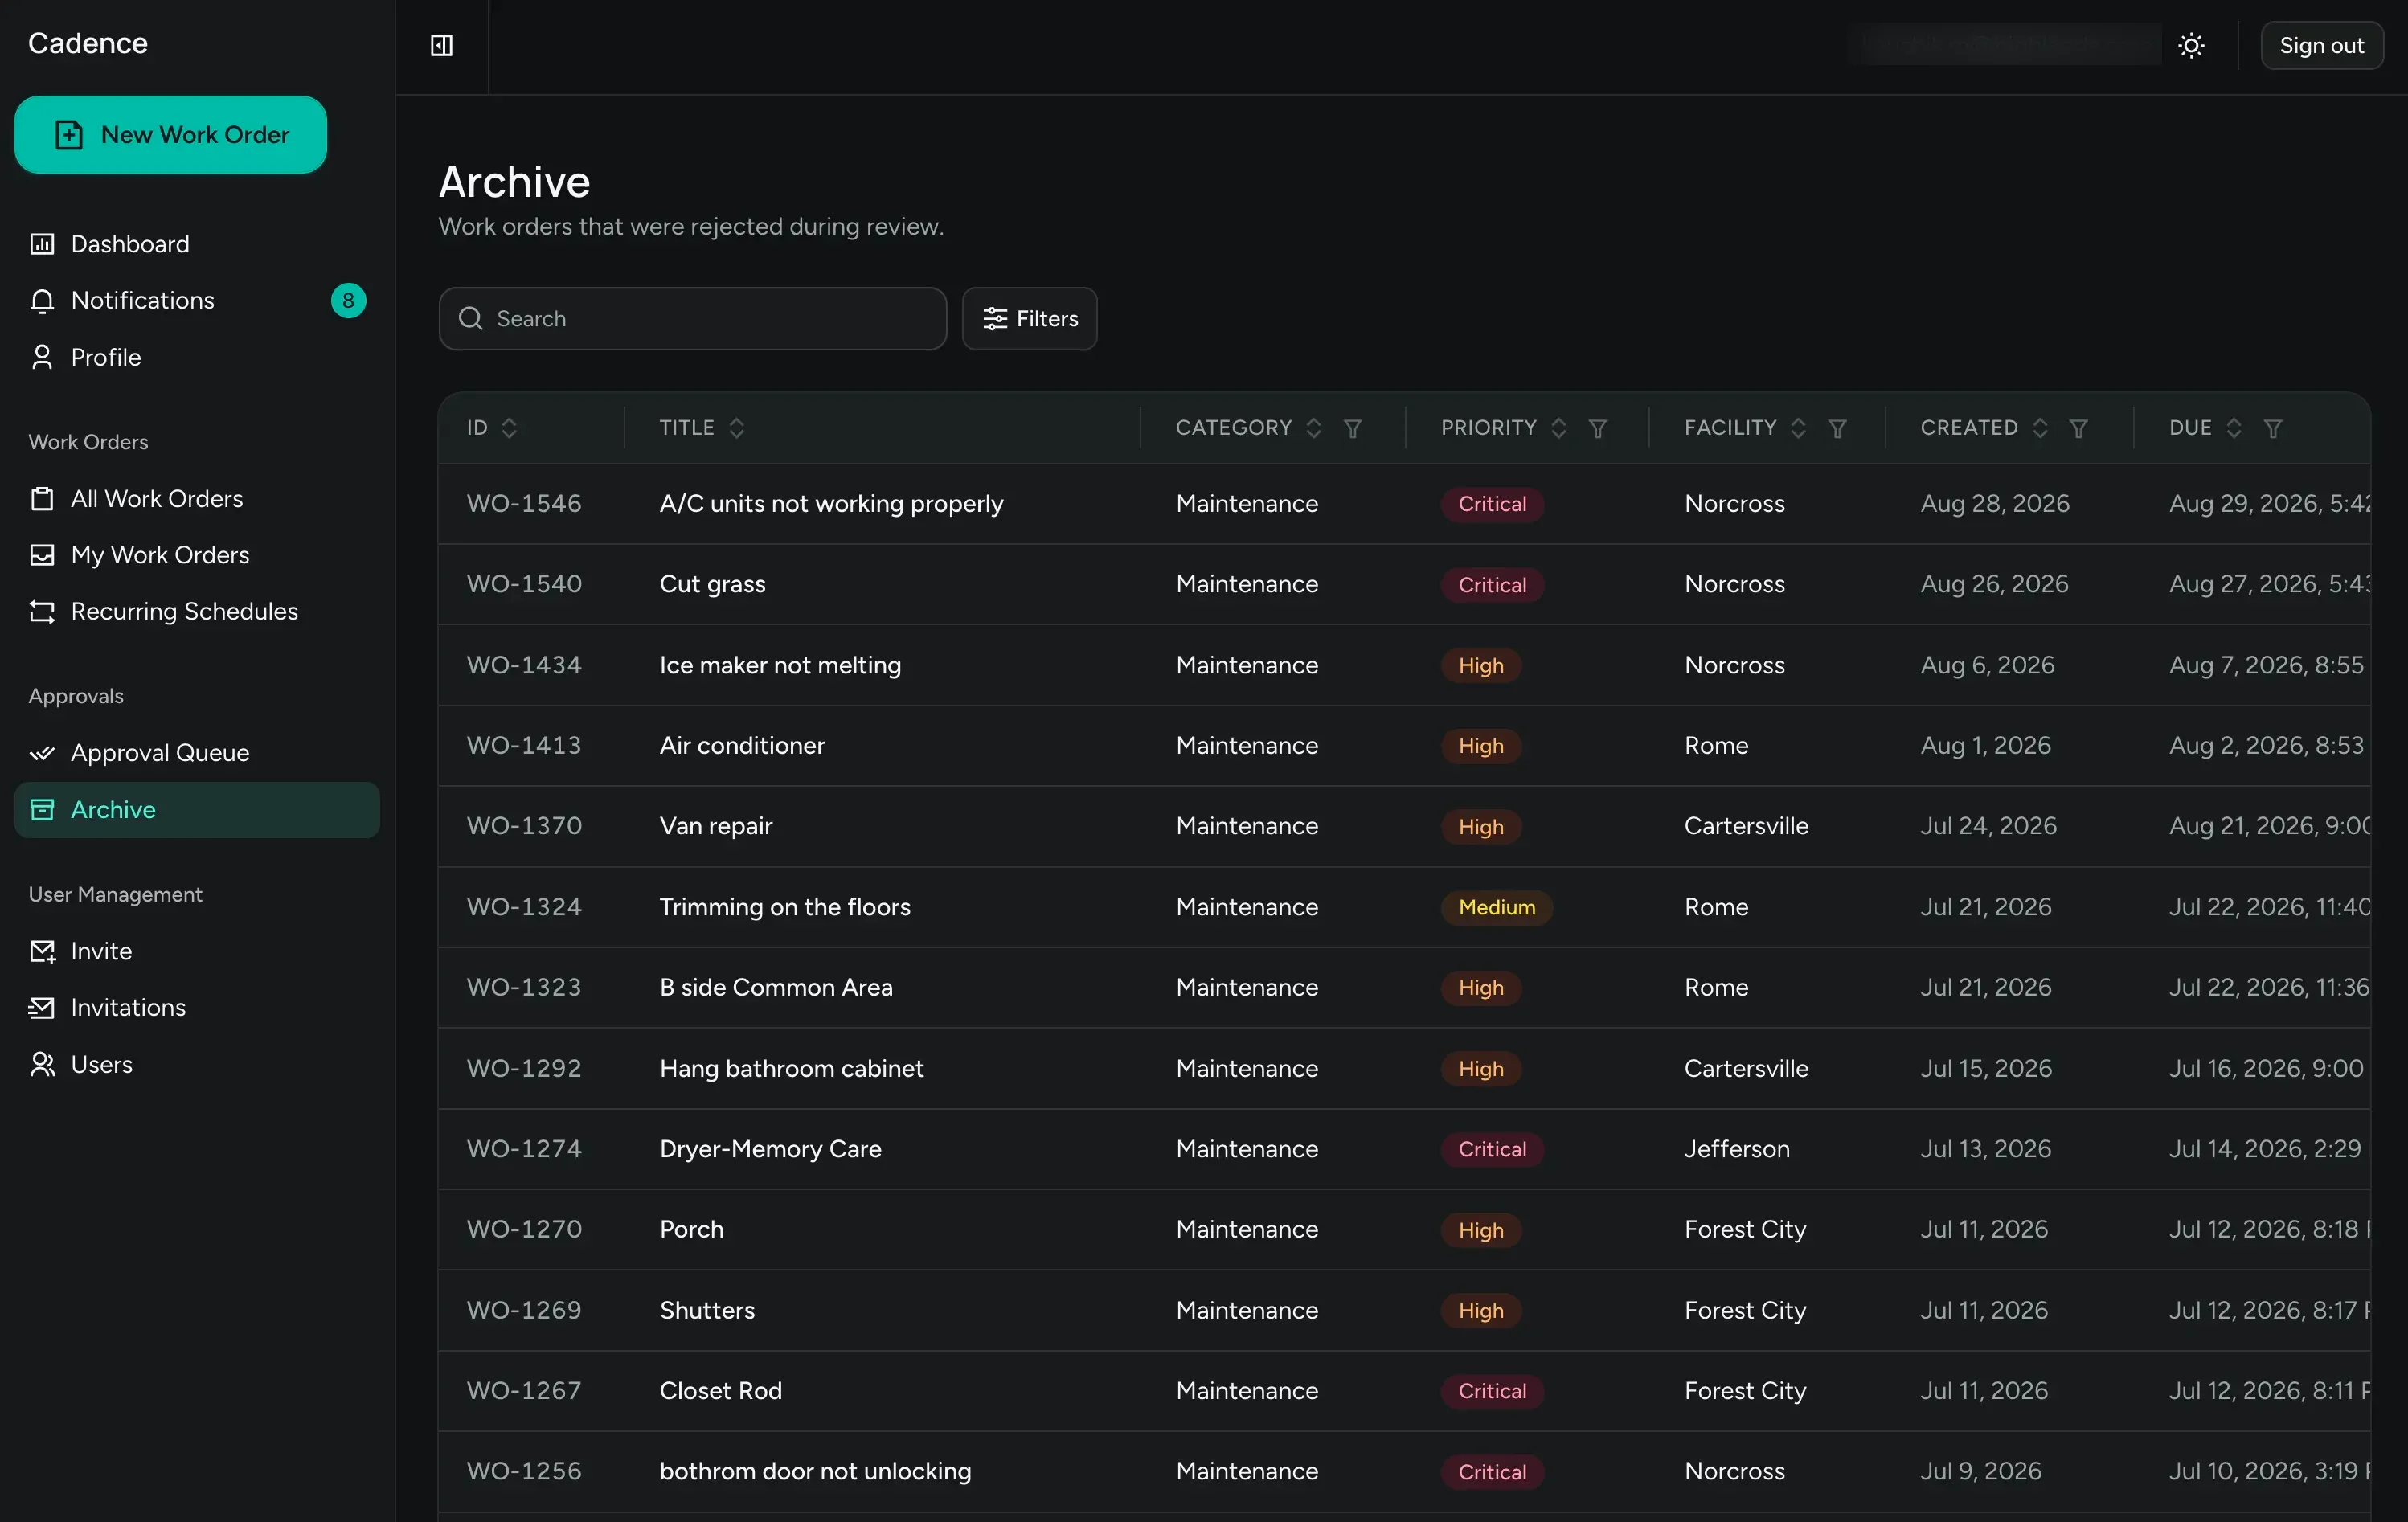Click the Sign out button
Screen dimensions: 2408x1522
[2321, 46]
